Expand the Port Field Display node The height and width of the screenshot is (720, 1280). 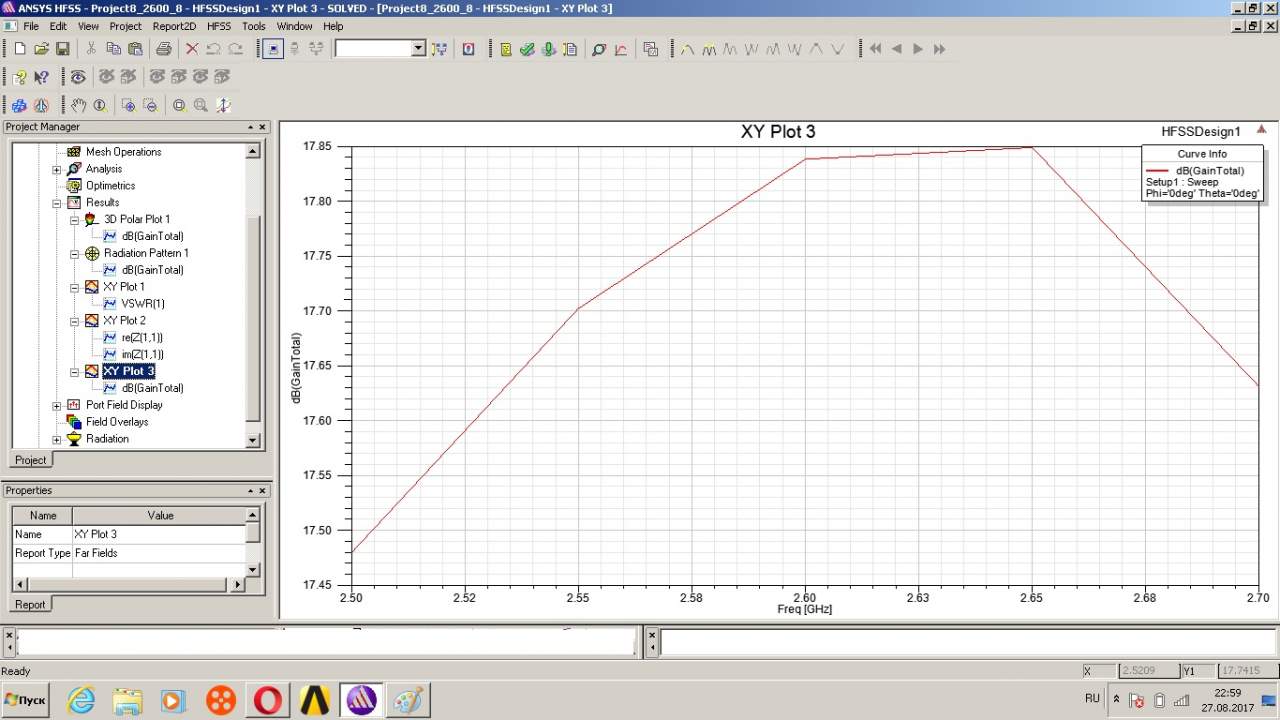tap(57, 405)
